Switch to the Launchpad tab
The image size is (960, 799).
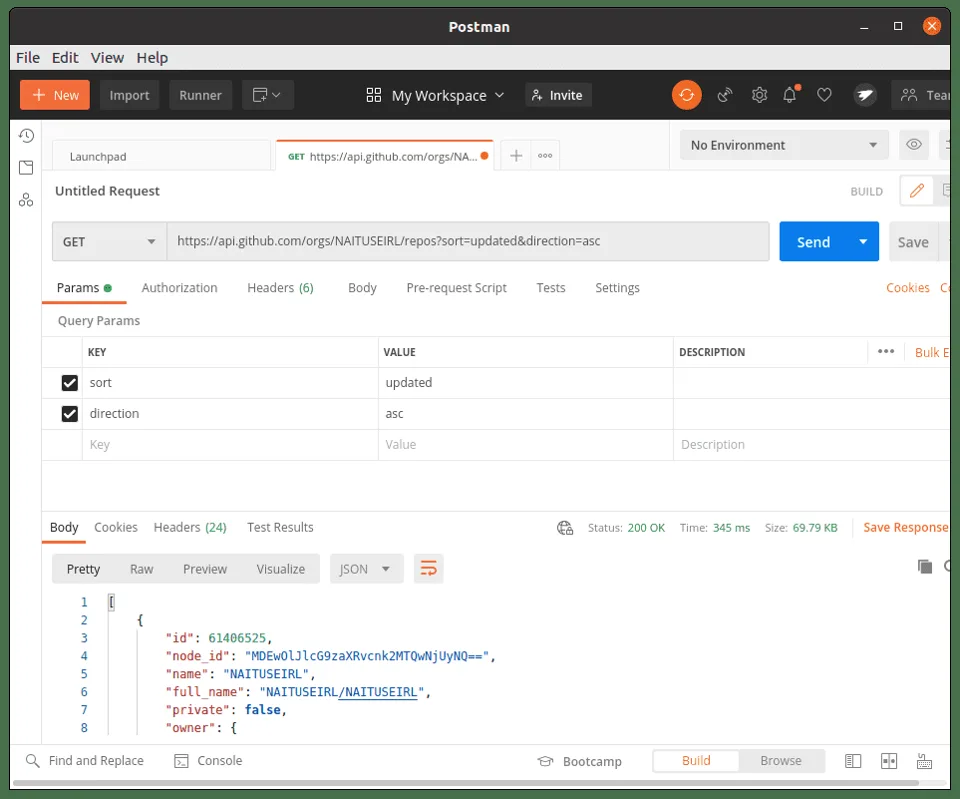162,156
